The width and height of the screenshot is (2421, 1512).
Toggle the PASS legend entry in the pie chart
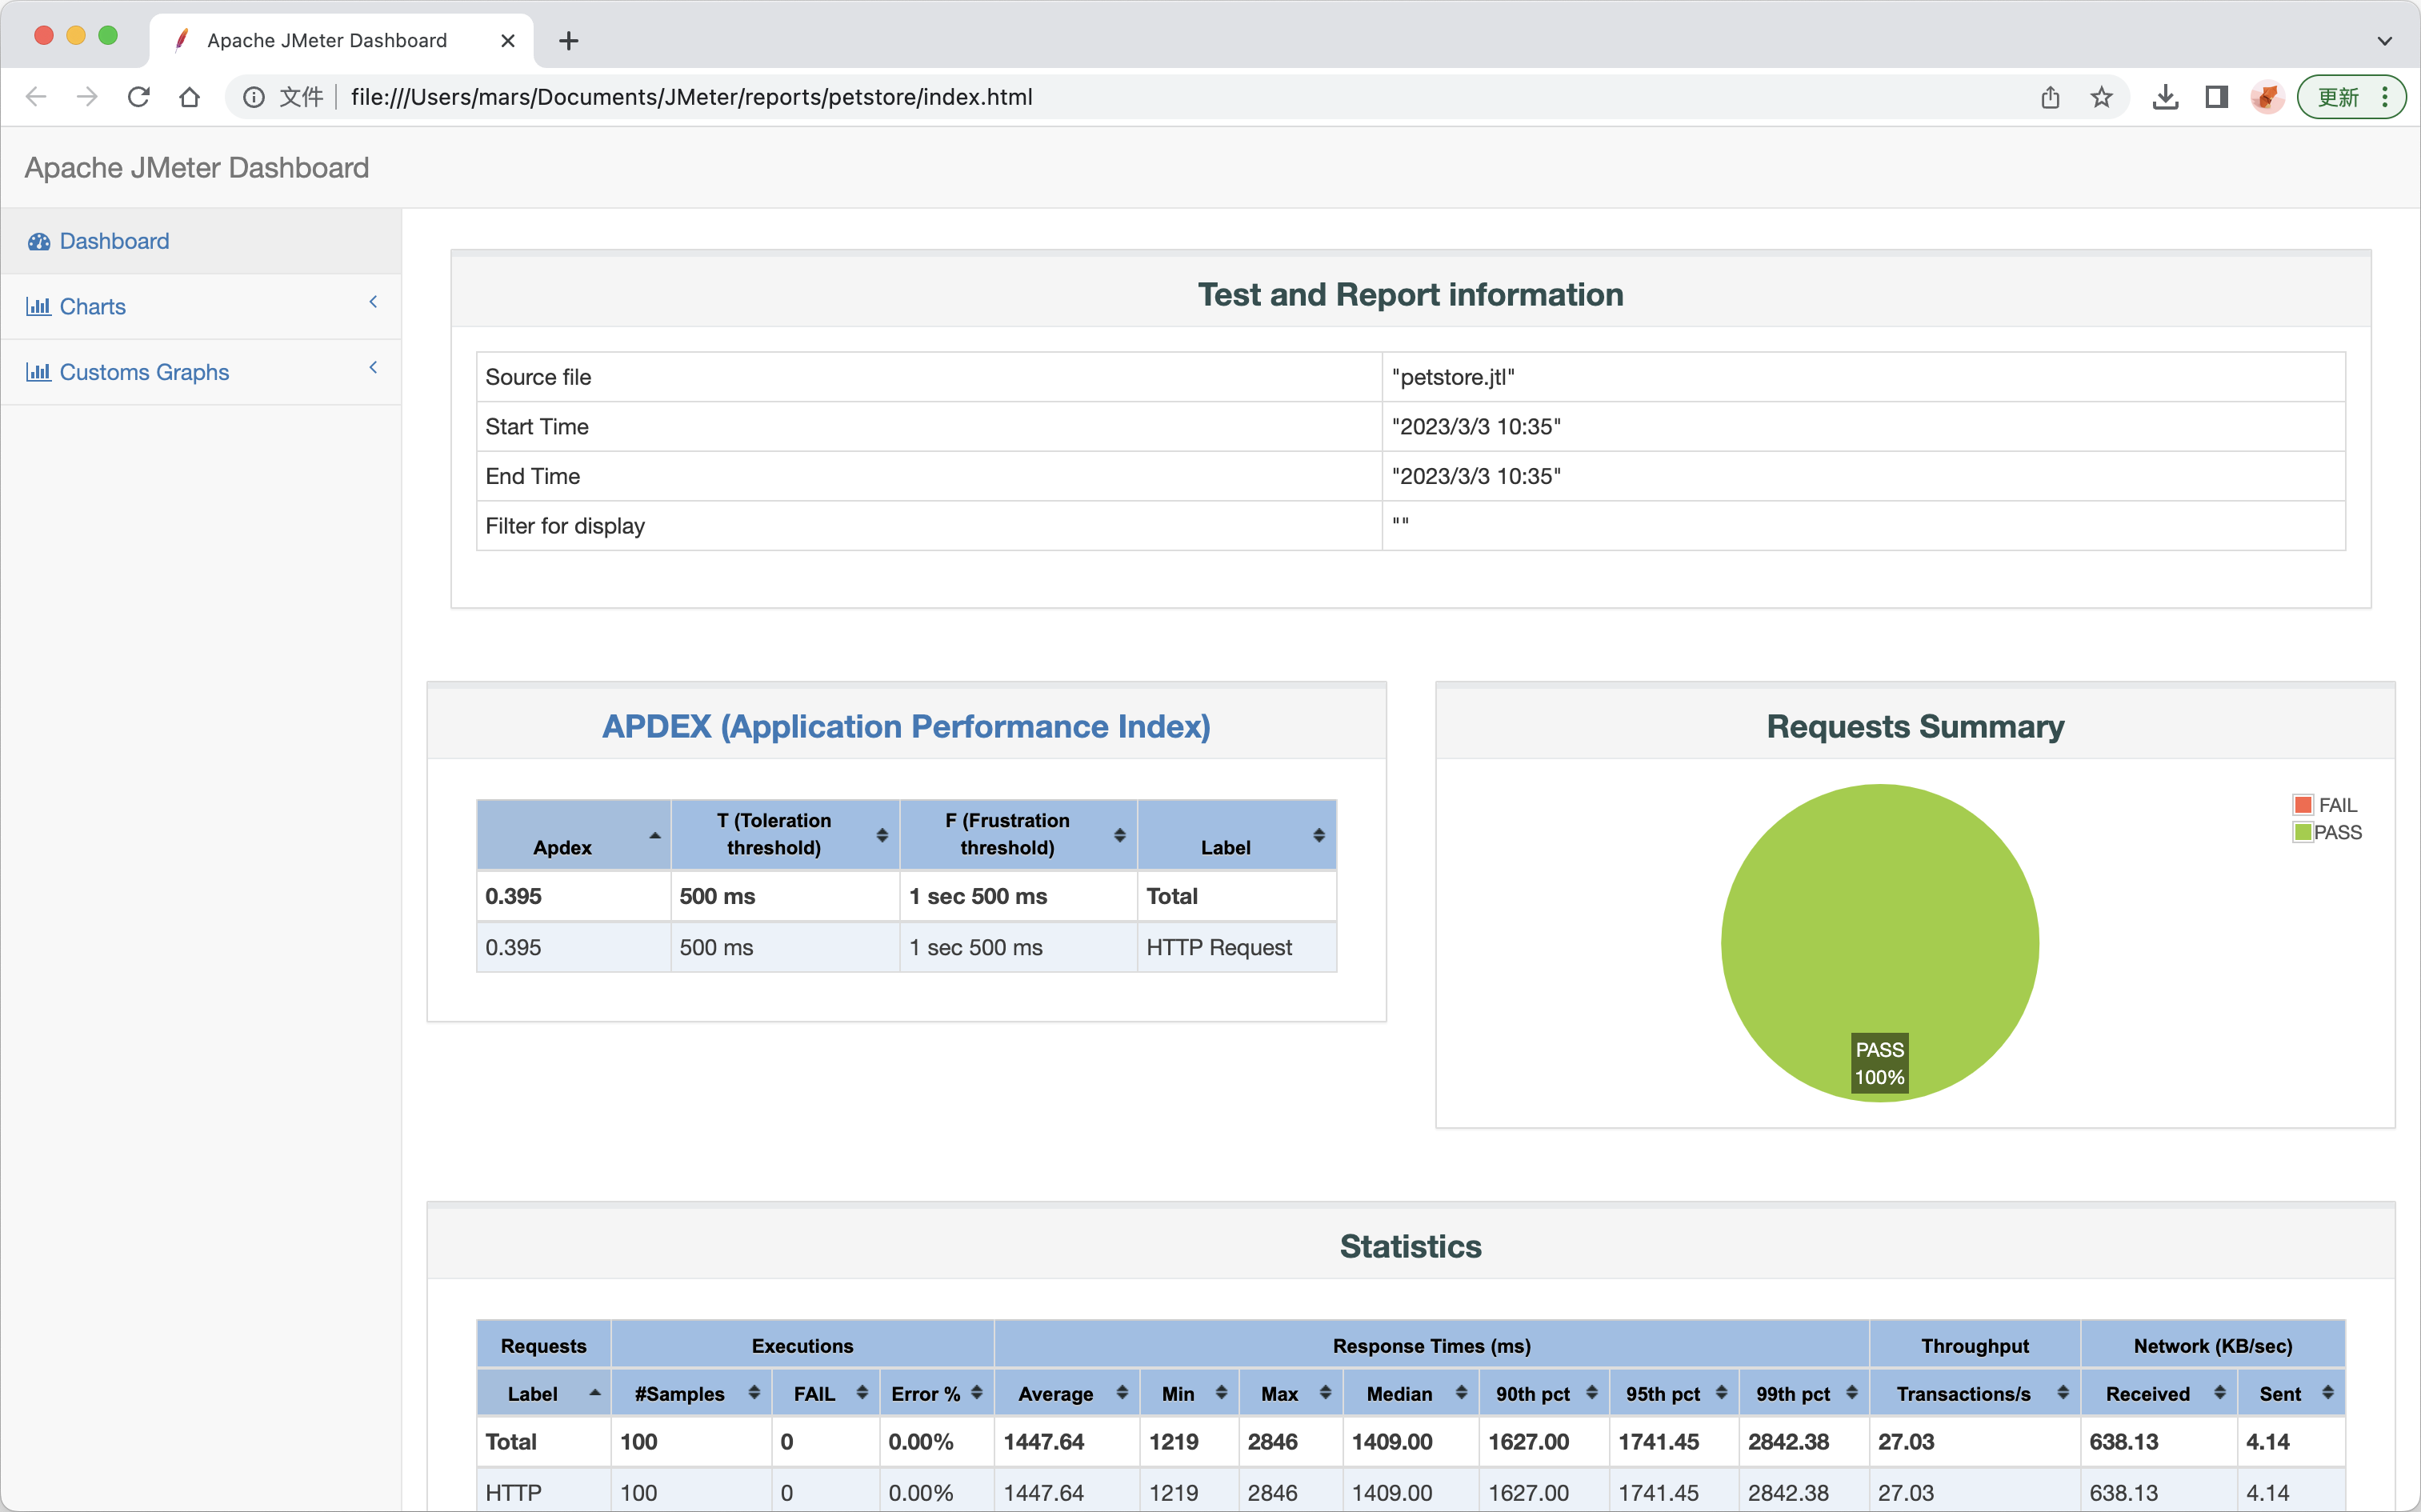(2327, 832)
